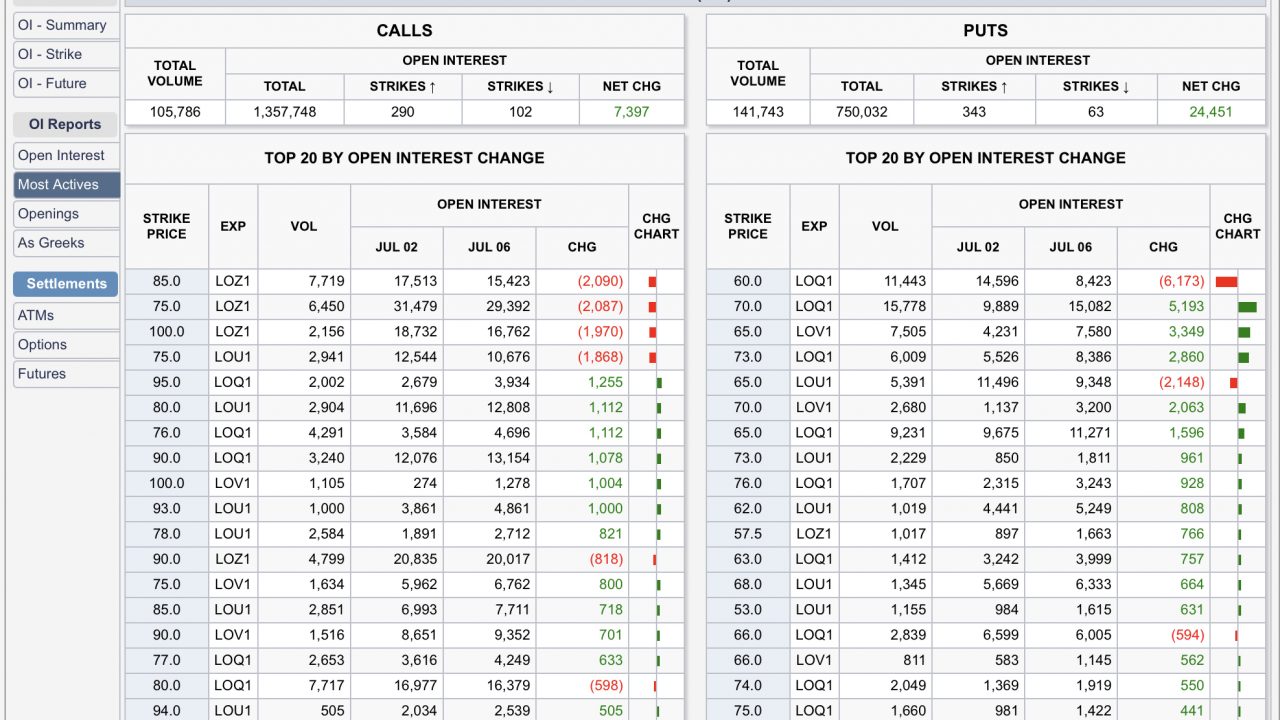Open ATMs under Settlements
Screen dimensions: 1280x720
(x=36, y=315)
